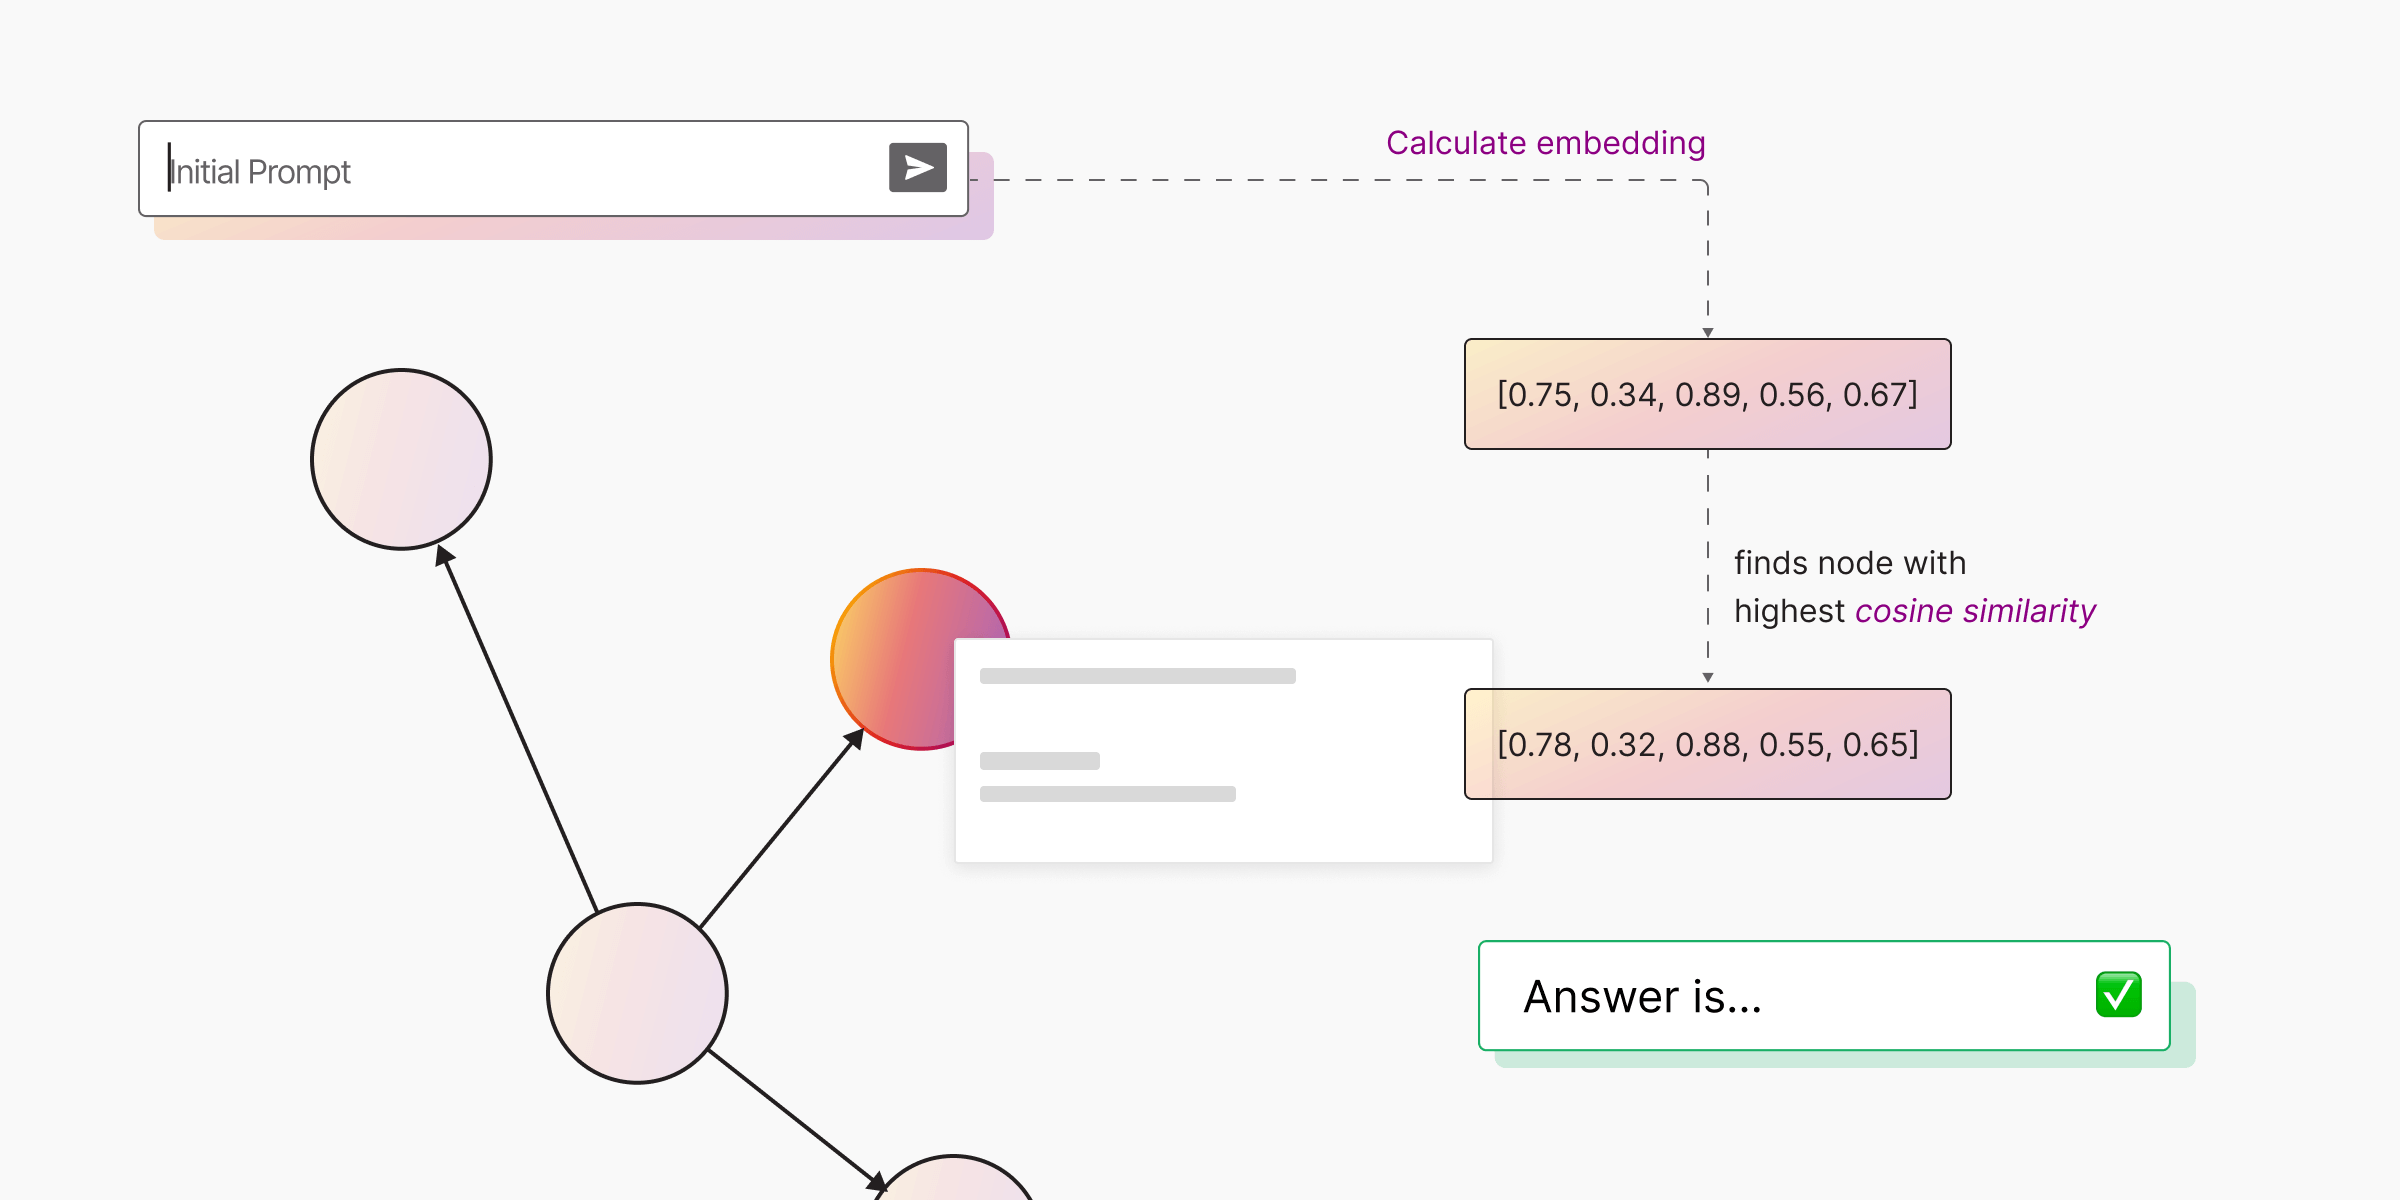This screenshot has height=1200, width=2400.
Task: Click the arrowhead pointing at the top-left node
Action: coord(444,555)
